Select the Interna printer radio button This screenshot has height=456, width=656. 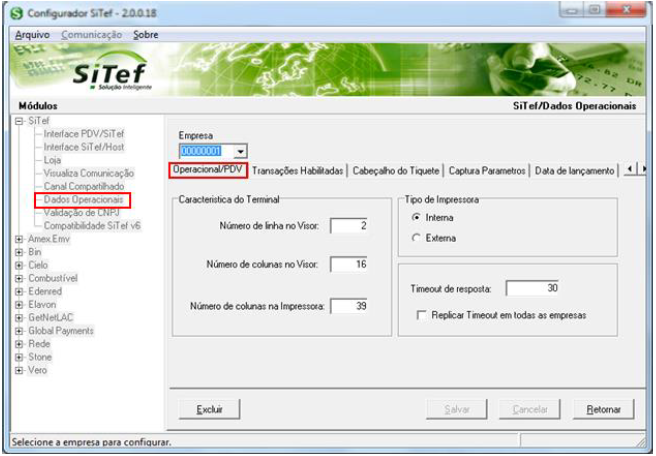416,218
